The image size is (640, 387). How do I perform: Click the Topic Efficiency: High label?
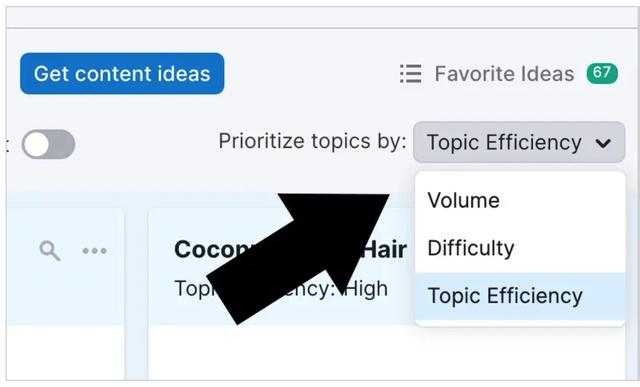pos(281,289)
